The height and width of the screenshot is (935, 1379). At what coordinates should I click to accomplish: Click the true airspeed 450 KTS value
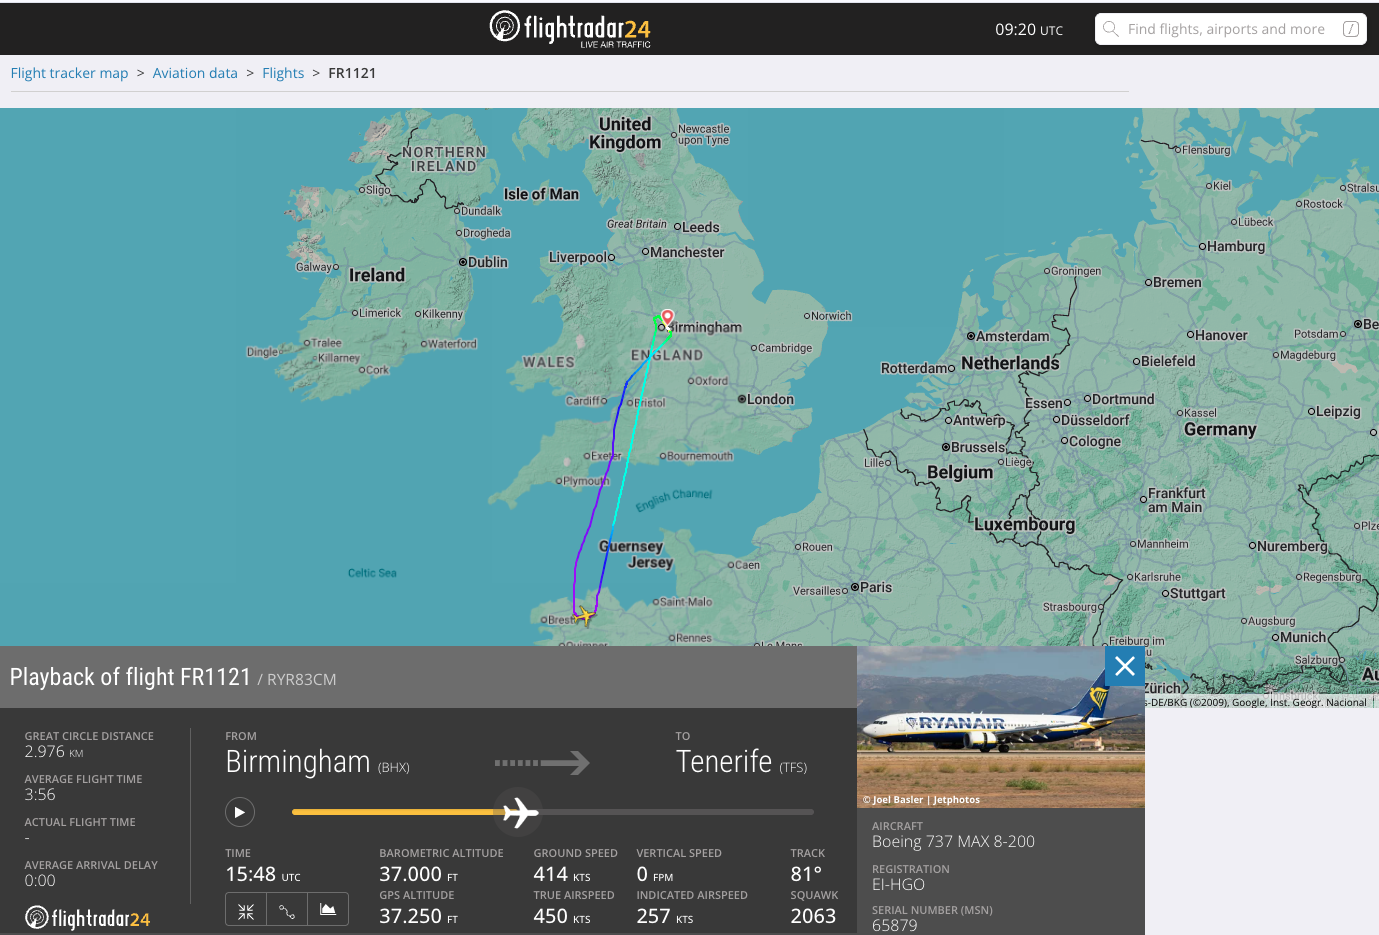tap(562, 916)
